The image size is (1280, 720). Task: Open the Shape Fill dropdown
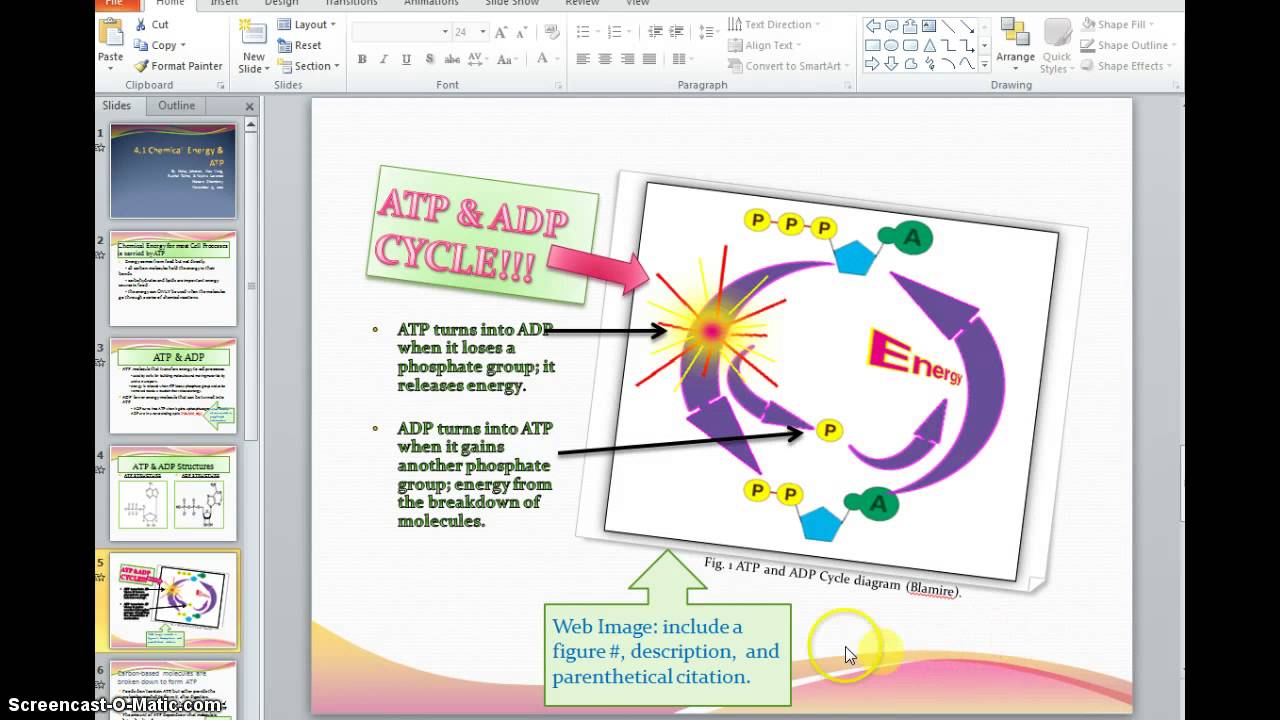[1117, 24]
